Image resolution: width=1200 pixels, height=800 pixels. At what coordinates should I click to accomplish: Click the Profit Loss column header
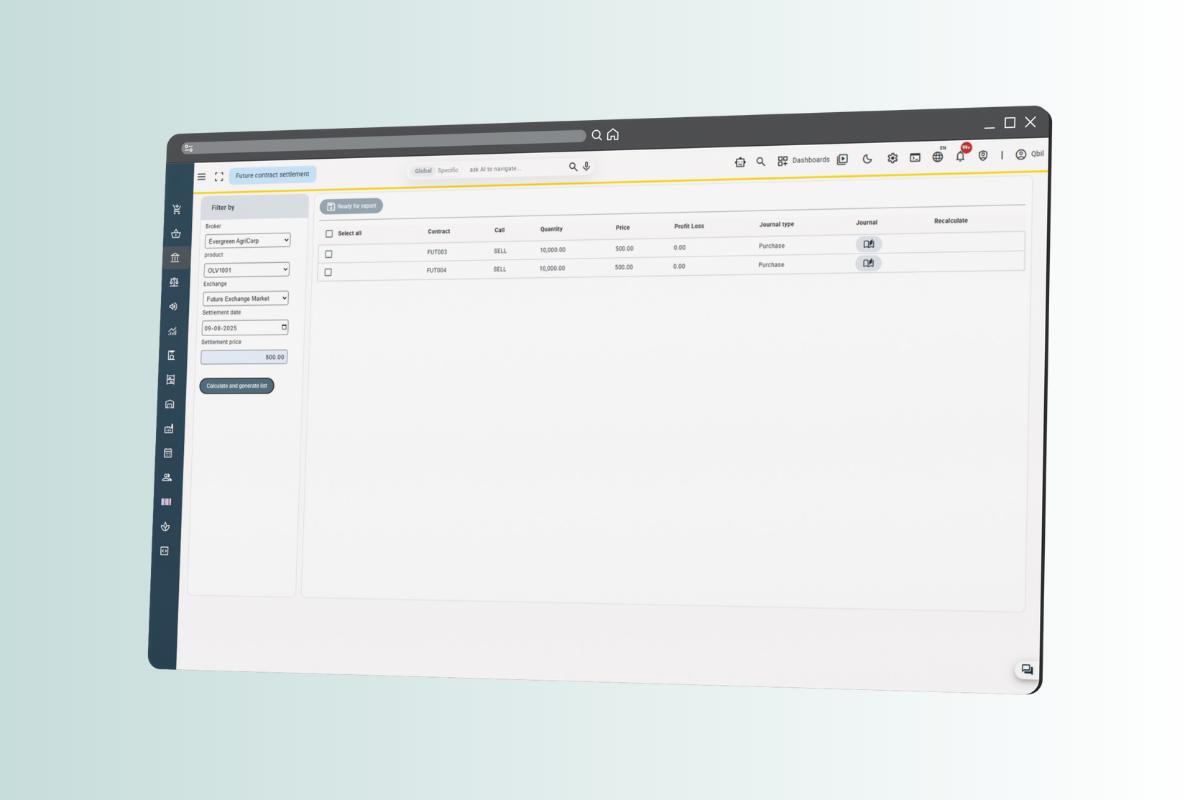point(689,226)
